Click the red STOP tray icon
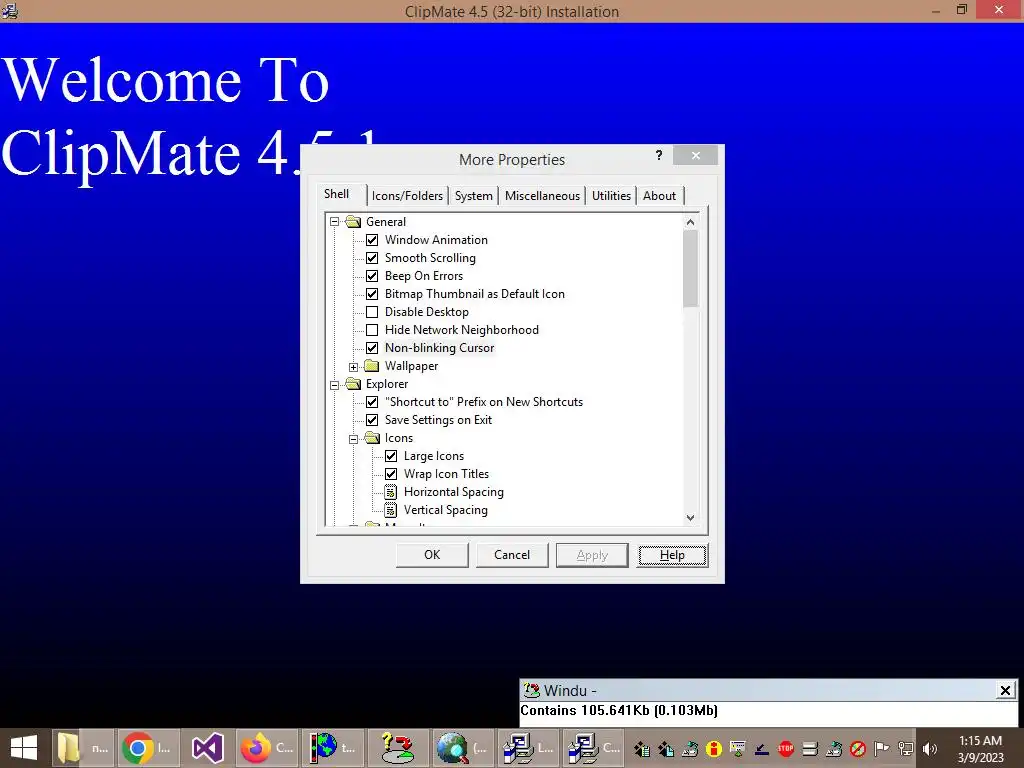 786,748
